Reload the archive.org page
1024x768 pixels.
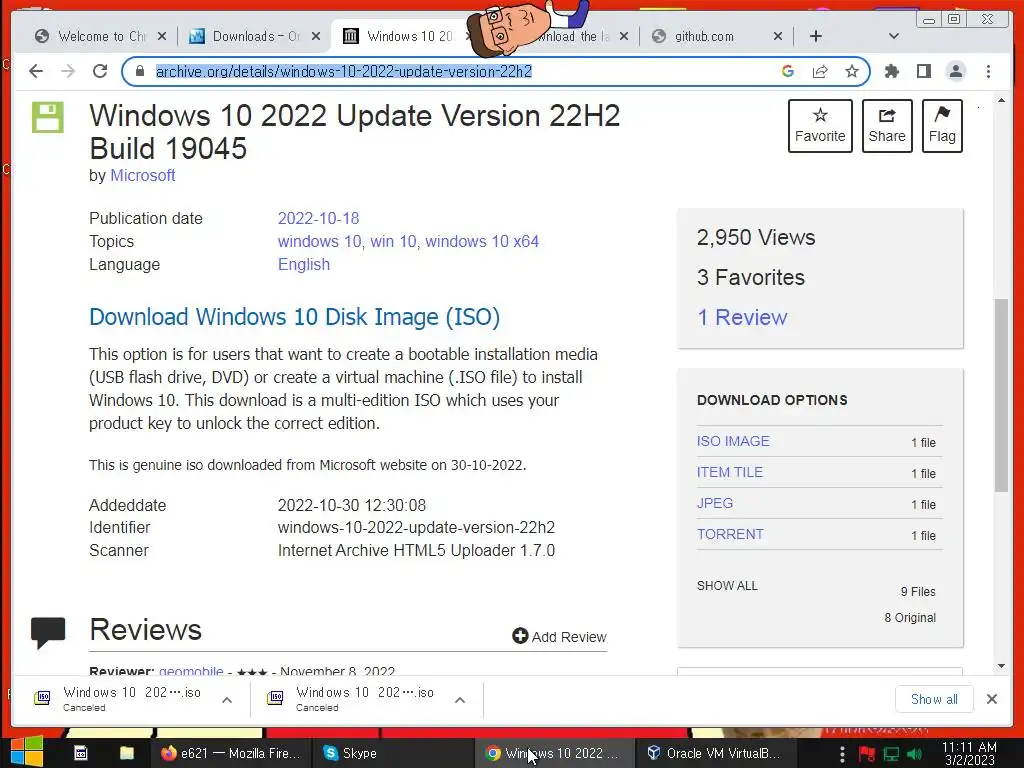coord(100,71)
